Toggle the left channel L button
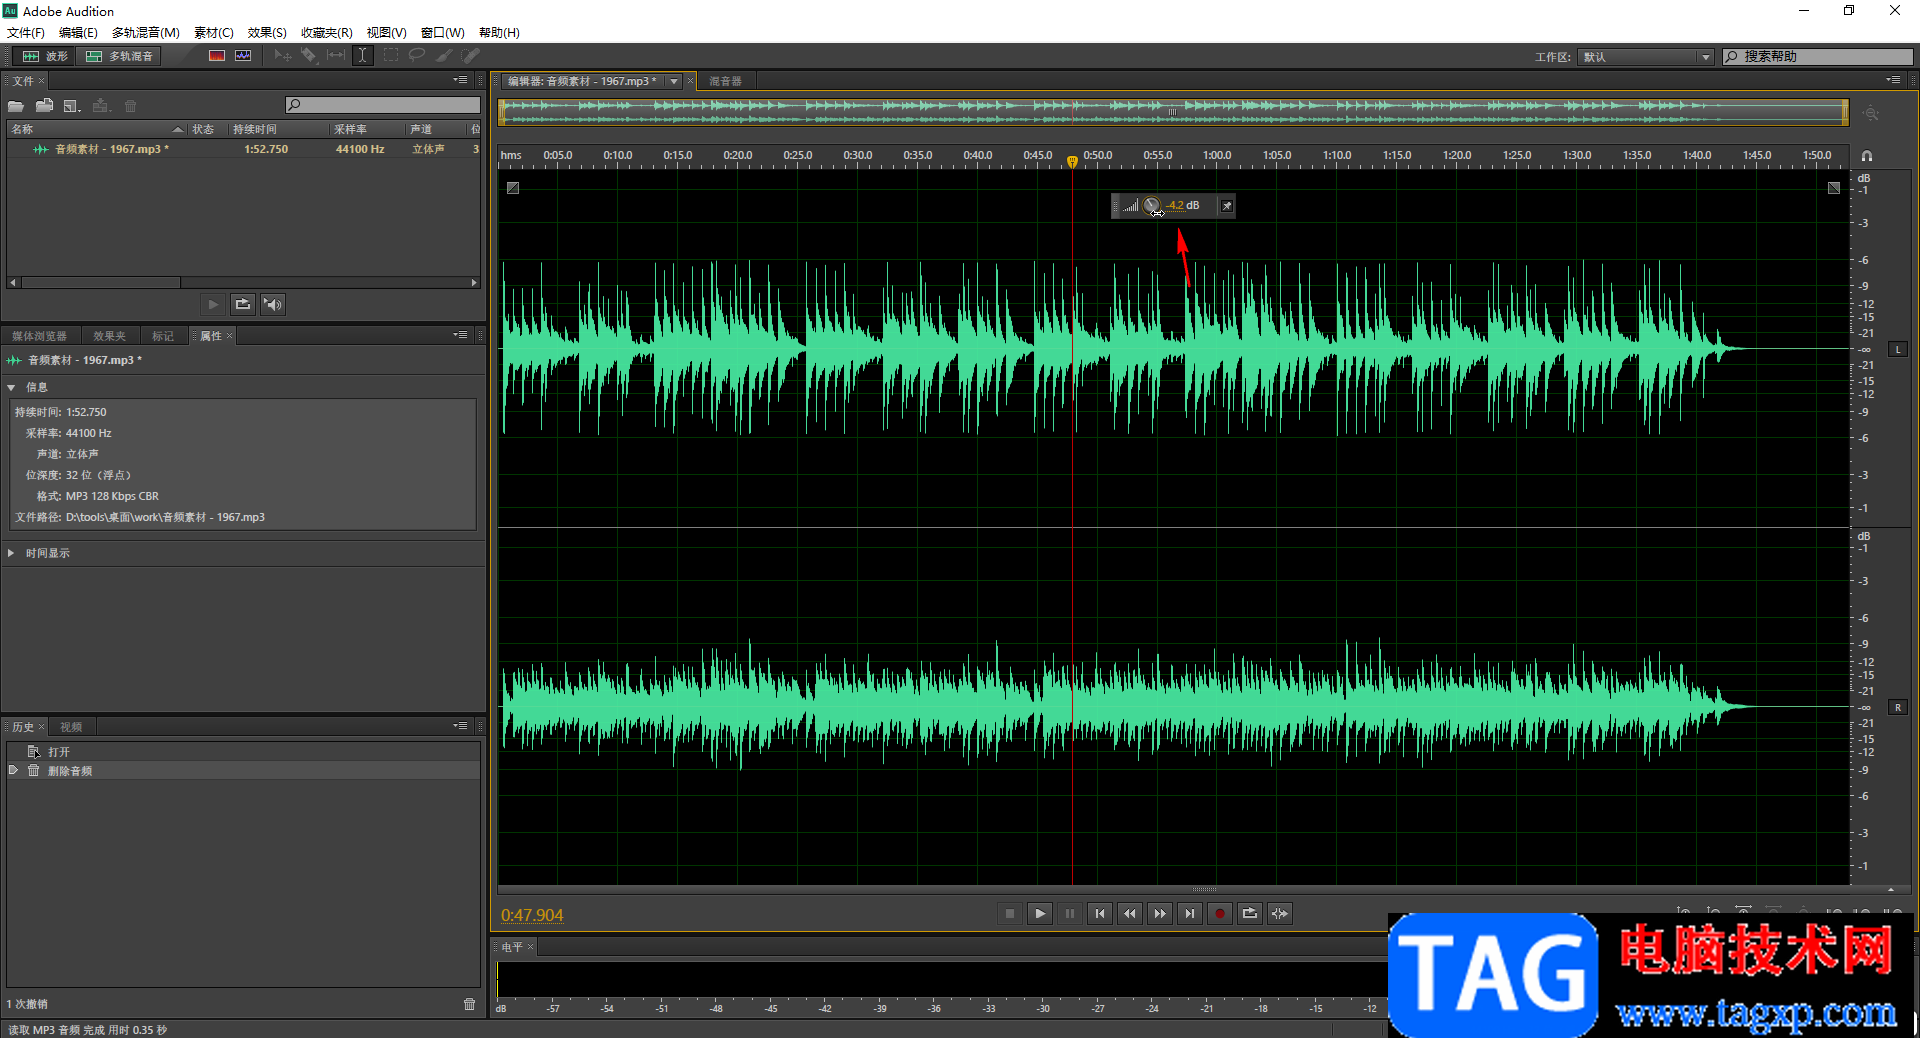This screenshot has width=1920, height=1038. click(x=1897, y=349)
